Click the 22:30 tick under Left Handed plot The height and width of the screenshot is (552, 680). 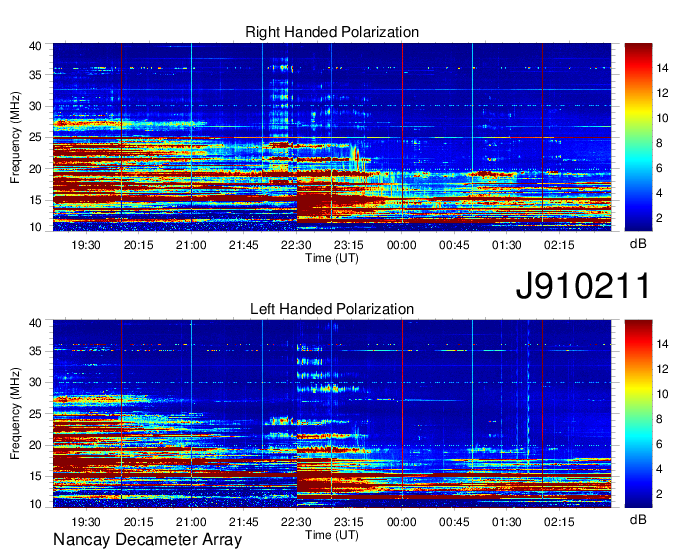[x=296, y=522]
